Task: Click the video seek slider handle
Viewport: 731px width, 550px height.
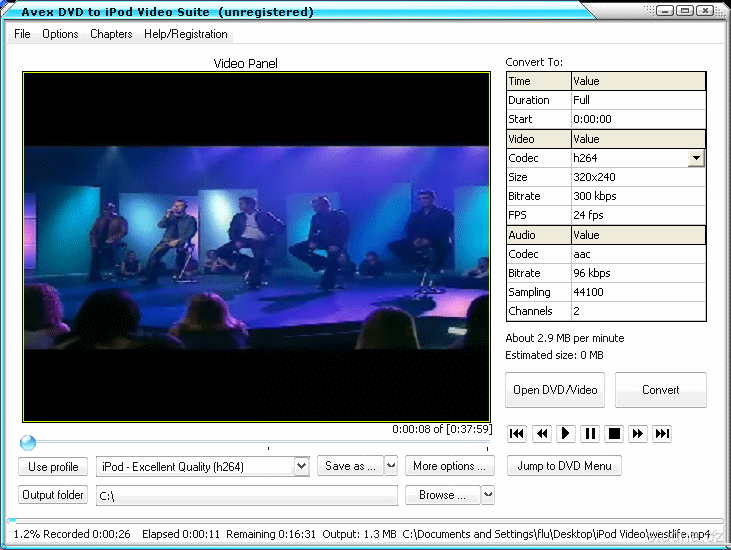Action: pyautogui.click(x=28, y=443)
